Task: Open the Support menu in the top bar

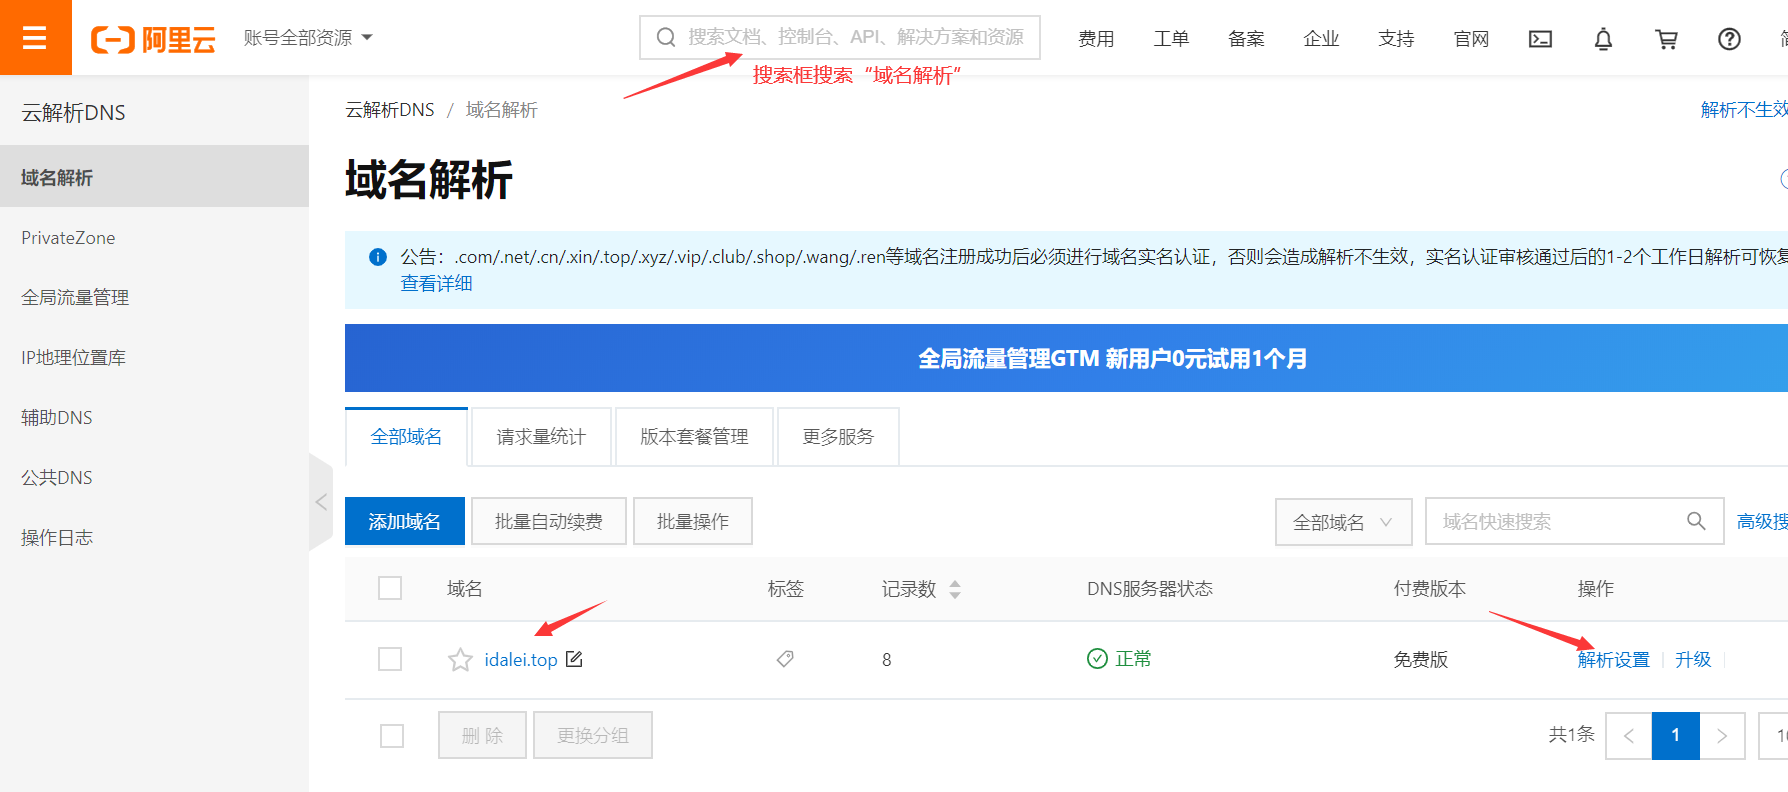Action: click(1396, 39)
